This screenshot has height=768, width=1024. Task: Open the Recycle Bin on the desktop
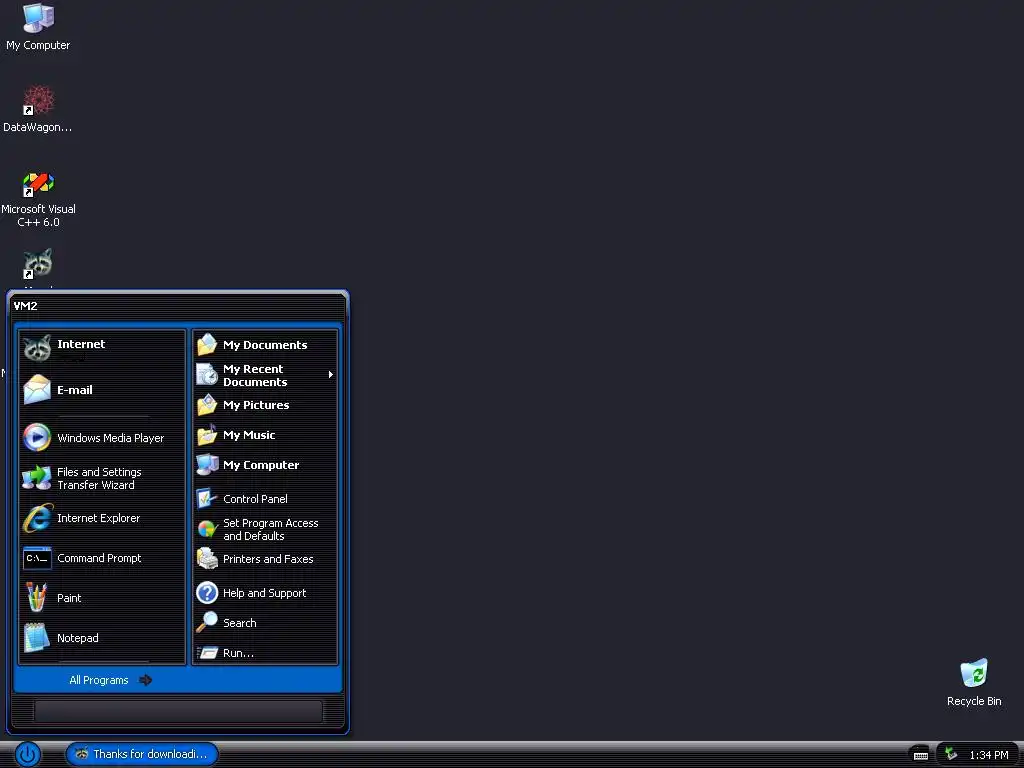(x=974, y=682)
